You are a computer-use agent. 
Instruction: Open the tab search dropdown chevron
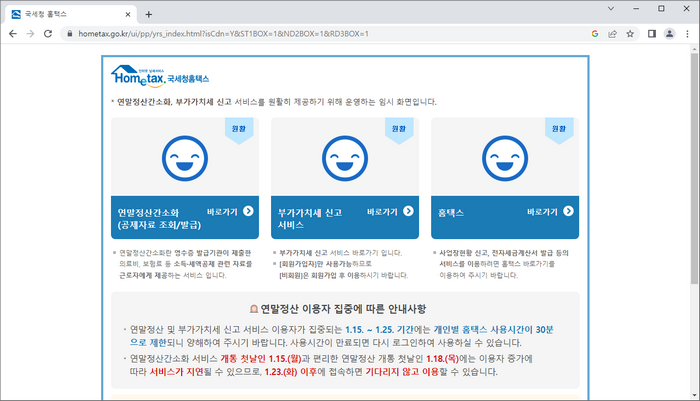(x=611, y=8)
